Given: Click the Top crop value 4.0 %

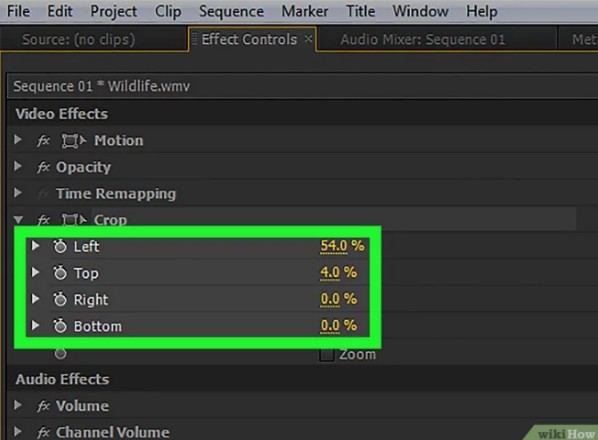Looking at the screenshot, I should tap(339, 273).
